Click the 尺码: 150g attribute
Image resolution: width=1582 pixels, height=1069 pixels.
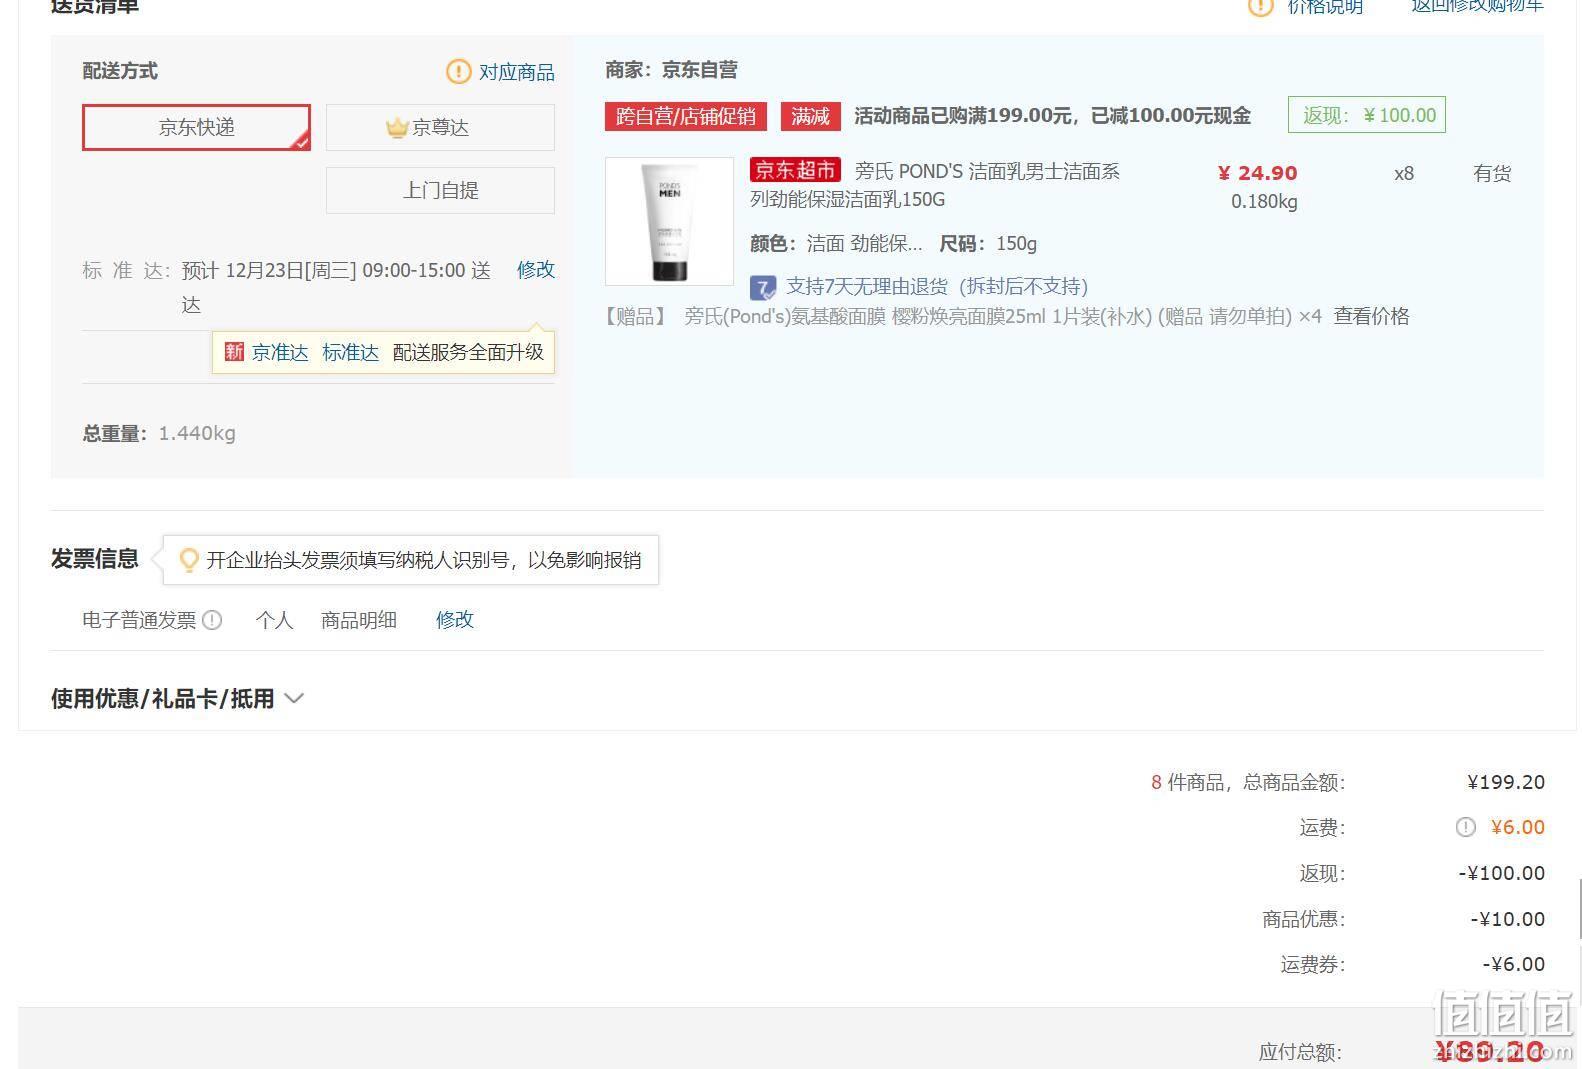(988, 243)
